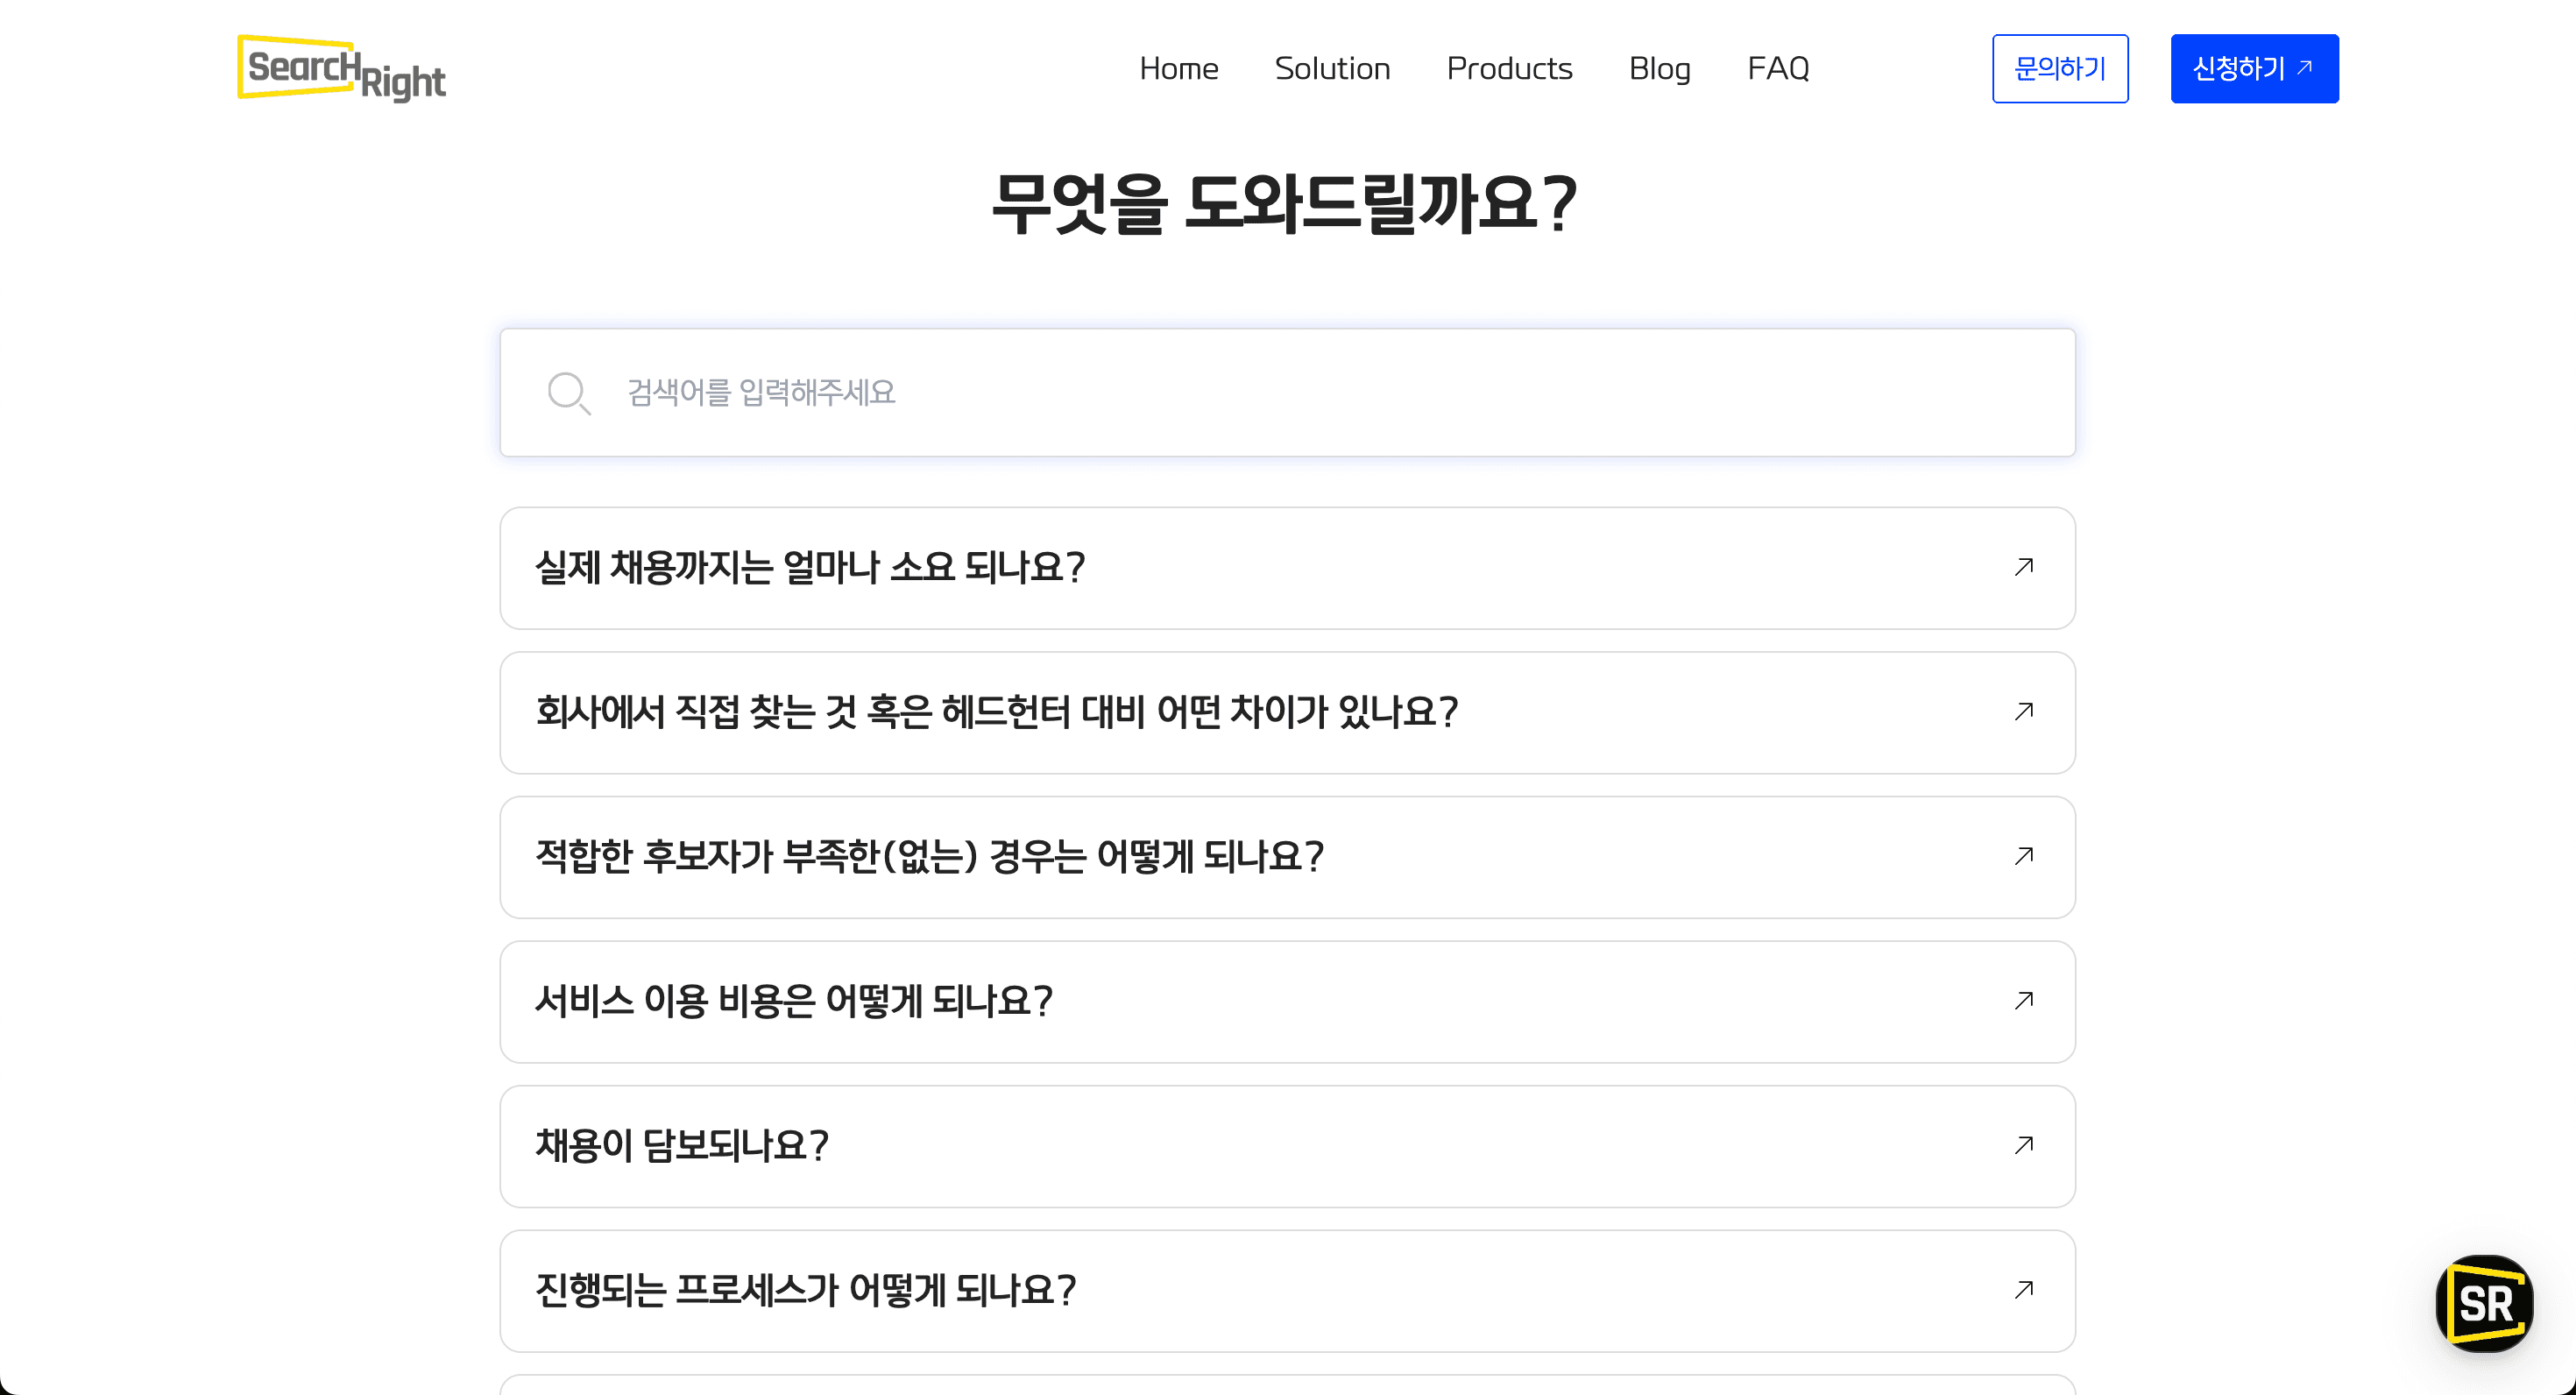Click the magnifying glass search icon
The height and width of the screenshot is (1395, 2576).
click(569, 393)
